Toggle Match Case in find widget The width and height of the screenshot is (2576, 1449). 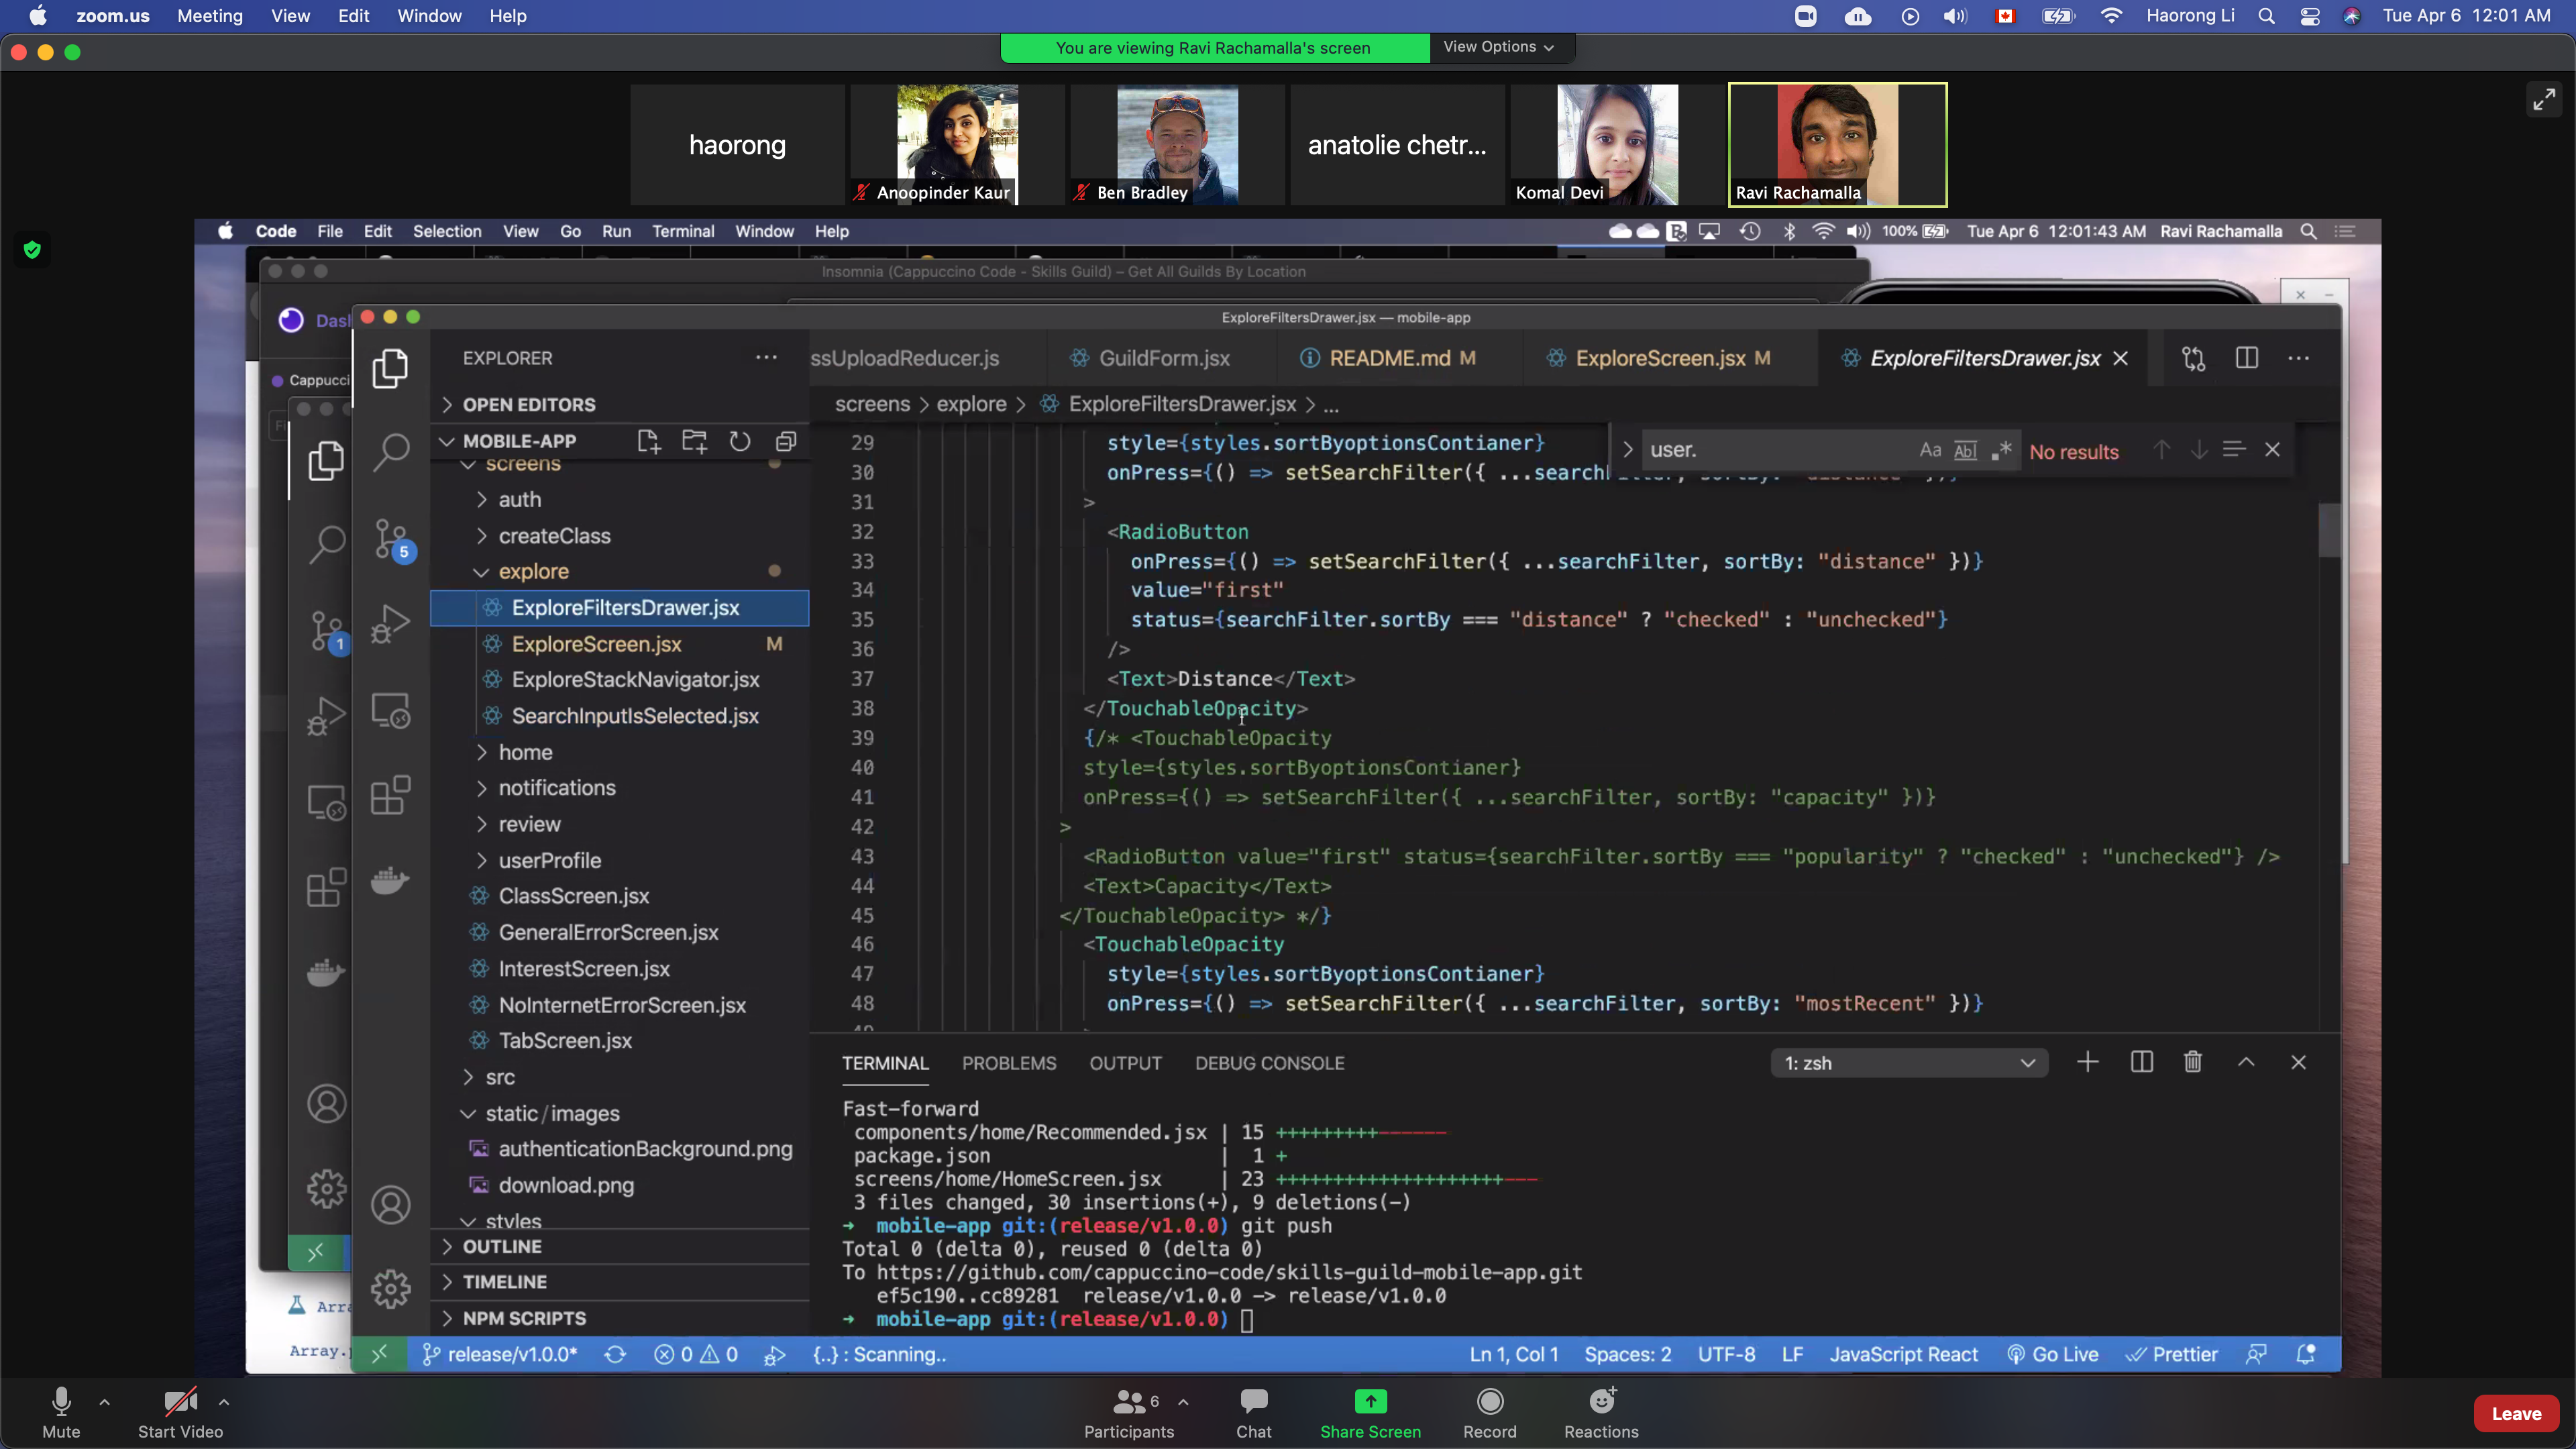pos(1930,450)
